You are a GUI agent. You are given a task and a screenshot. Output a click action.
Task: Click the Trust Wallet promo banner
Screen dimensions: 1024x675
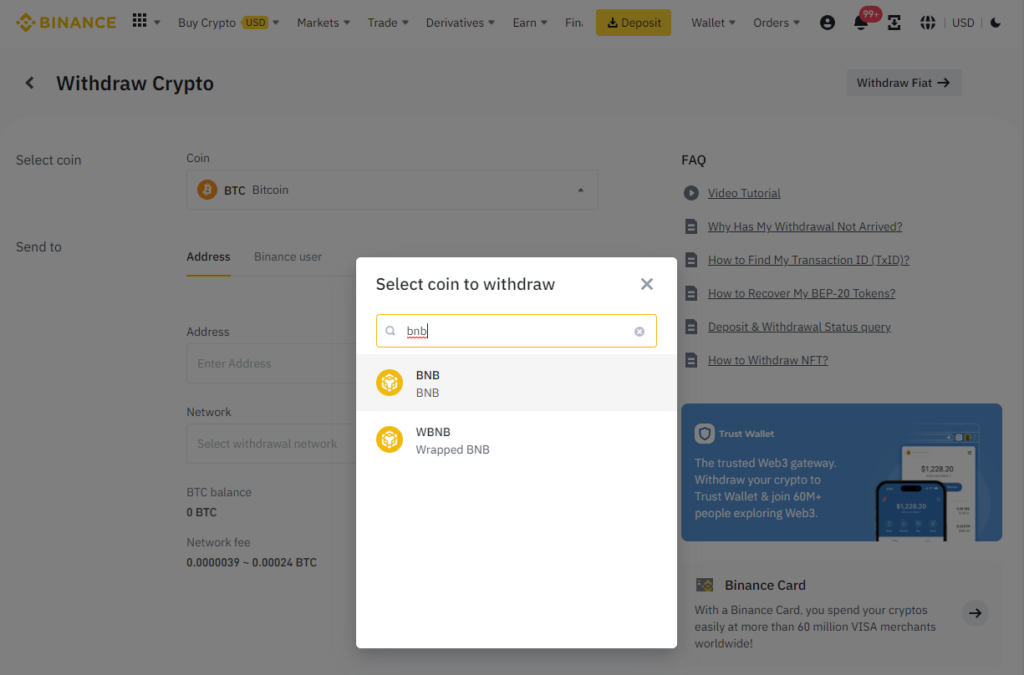pos(841,472)
